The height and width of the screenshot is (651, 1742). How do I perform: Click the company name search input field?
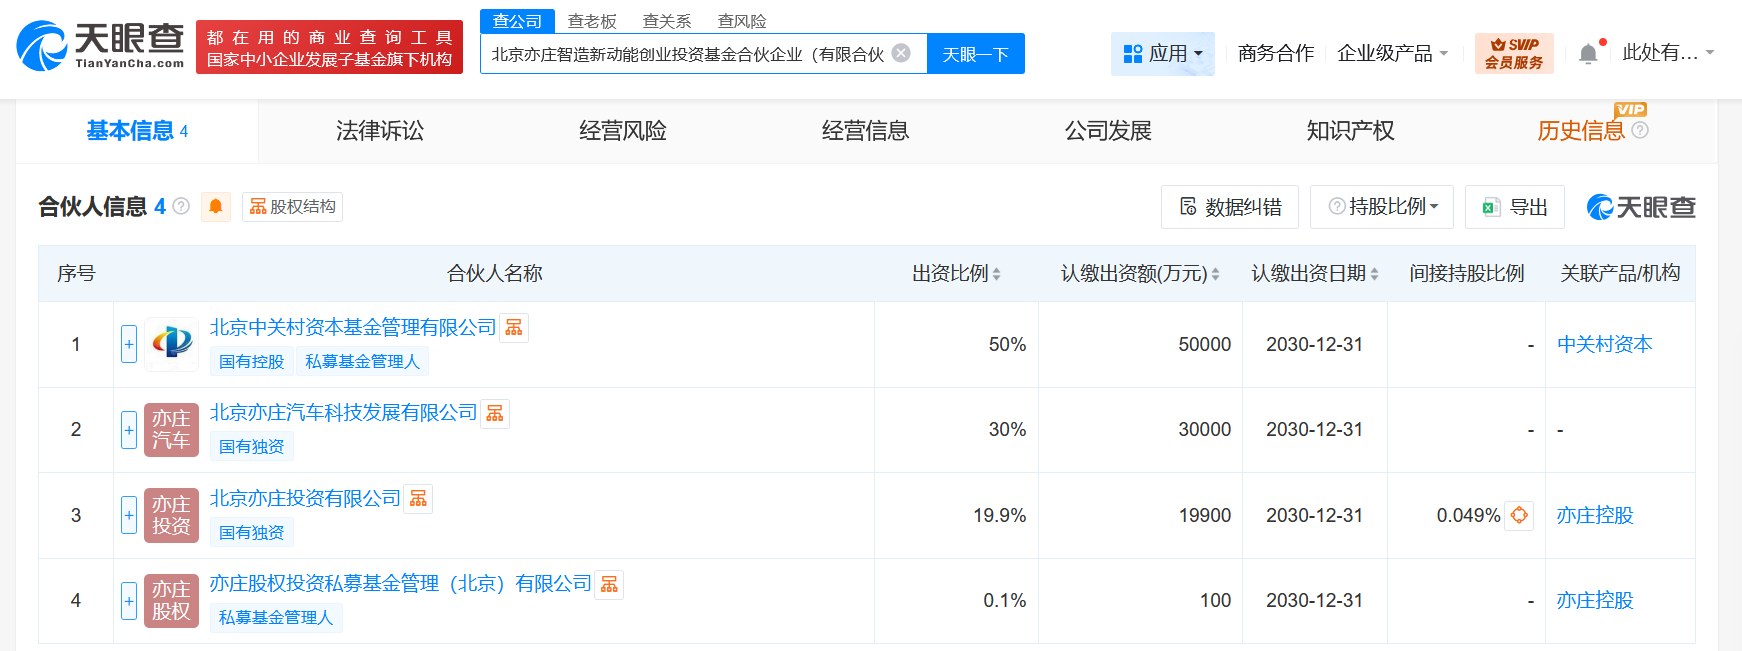tap(687, 54)
